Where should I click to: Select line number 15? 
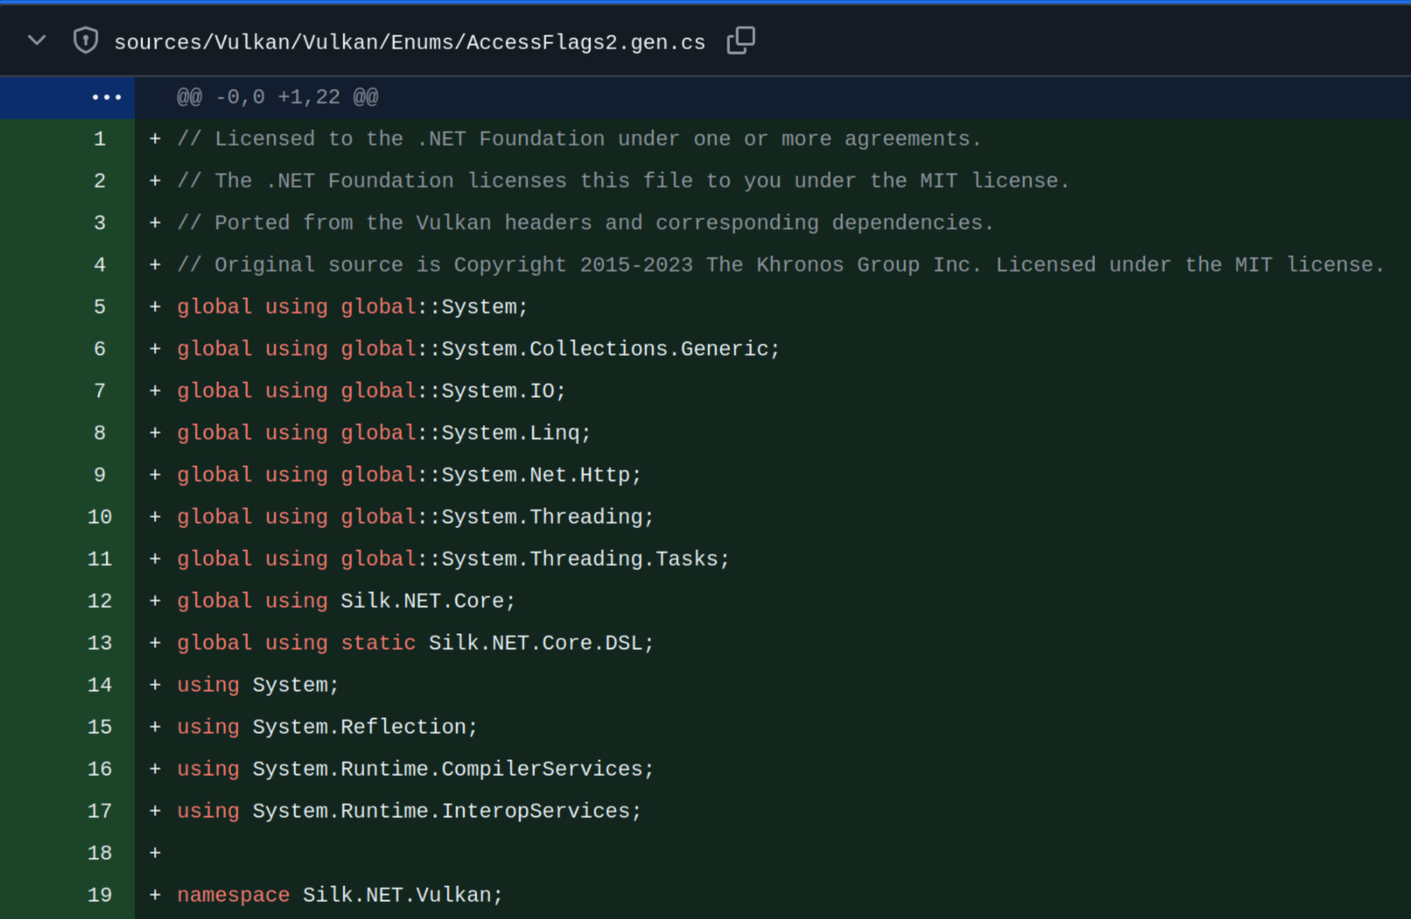[x=99, y=727]
